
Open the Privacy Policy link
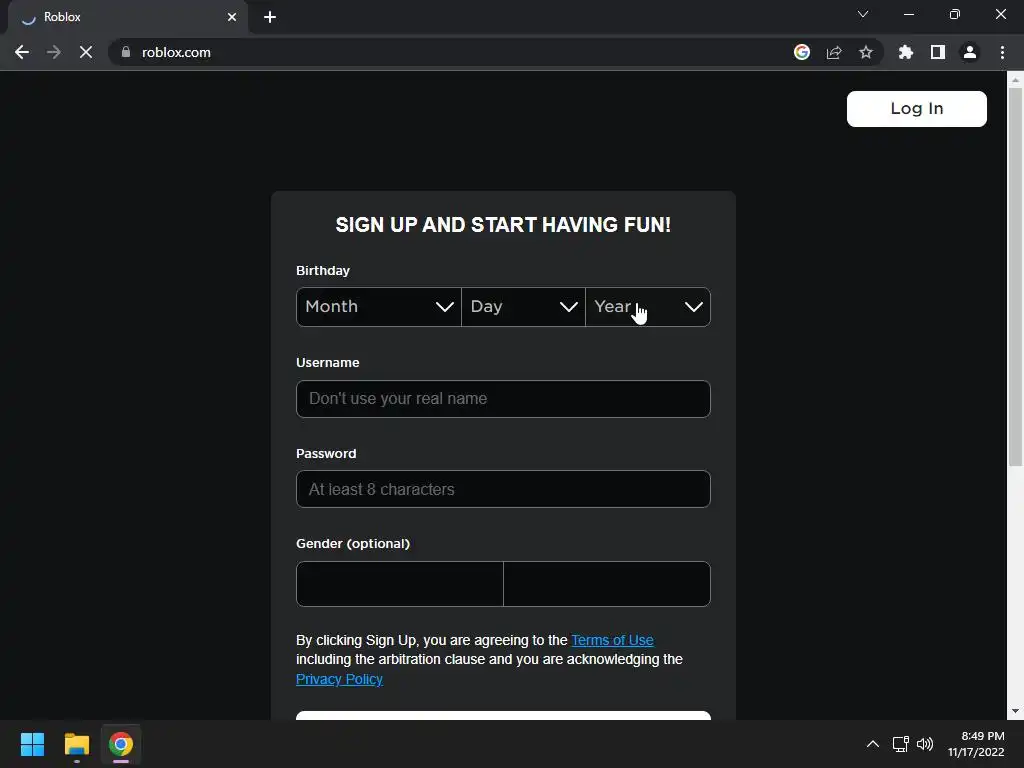click(x=339, y=679)
